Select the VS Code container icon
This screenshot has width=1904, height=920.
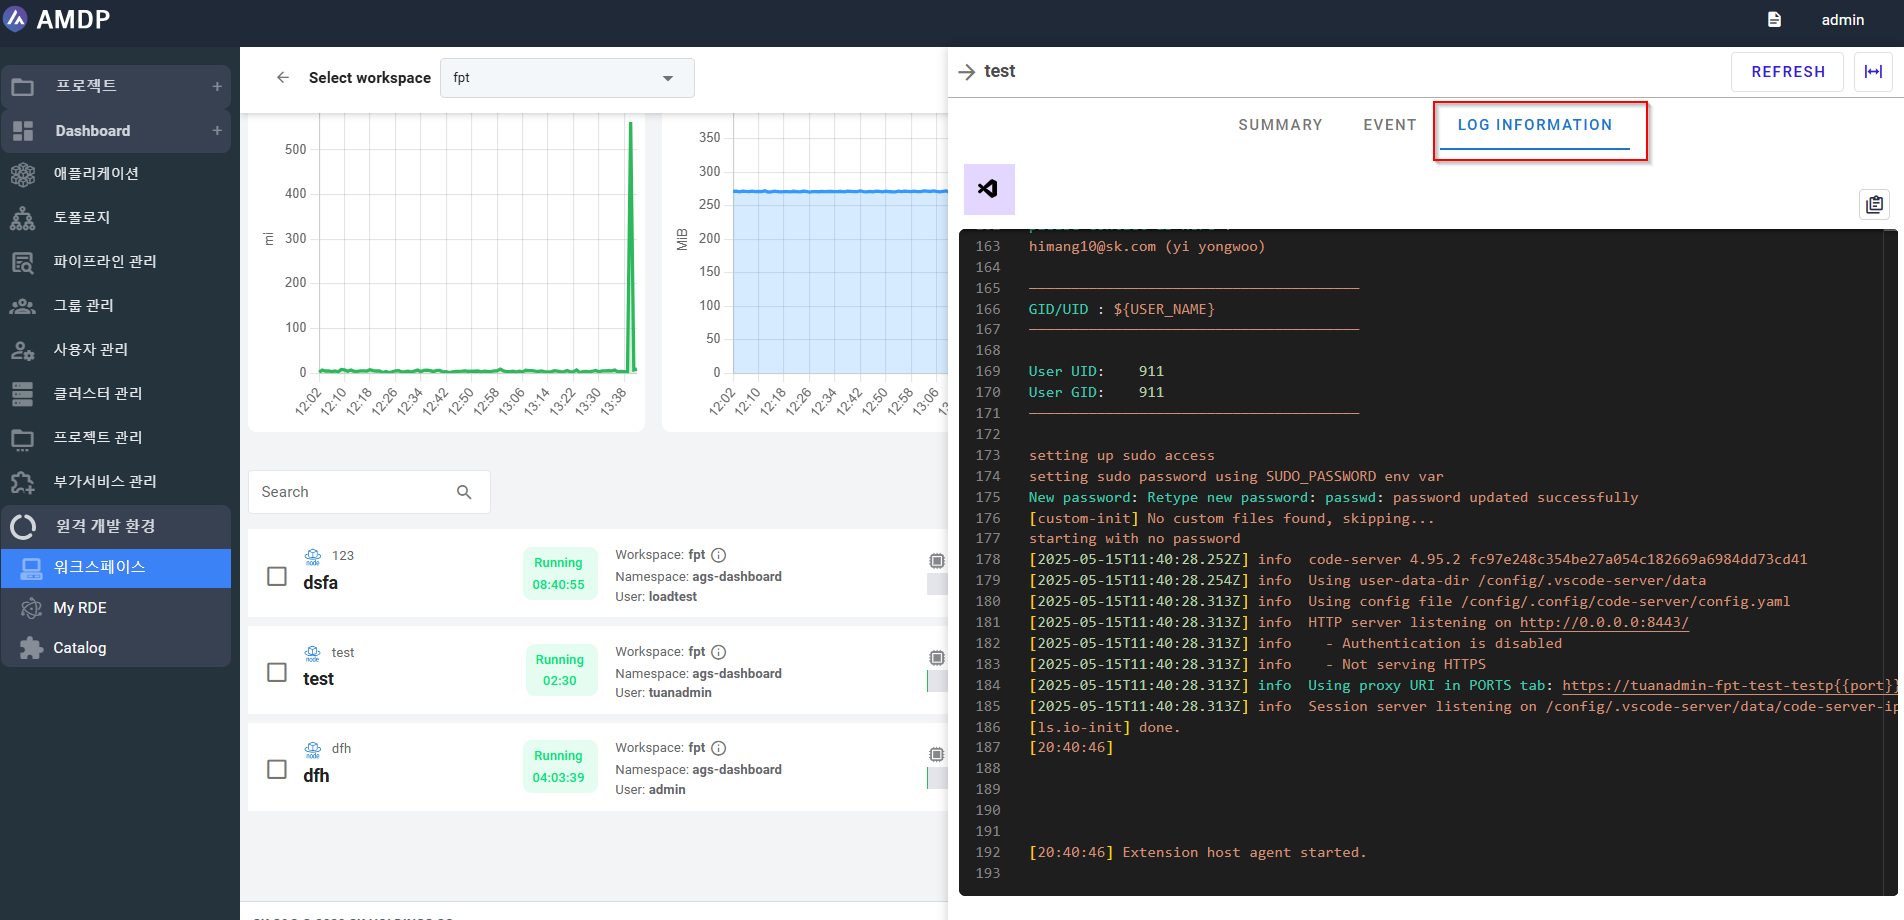click(x=989, y=189)
